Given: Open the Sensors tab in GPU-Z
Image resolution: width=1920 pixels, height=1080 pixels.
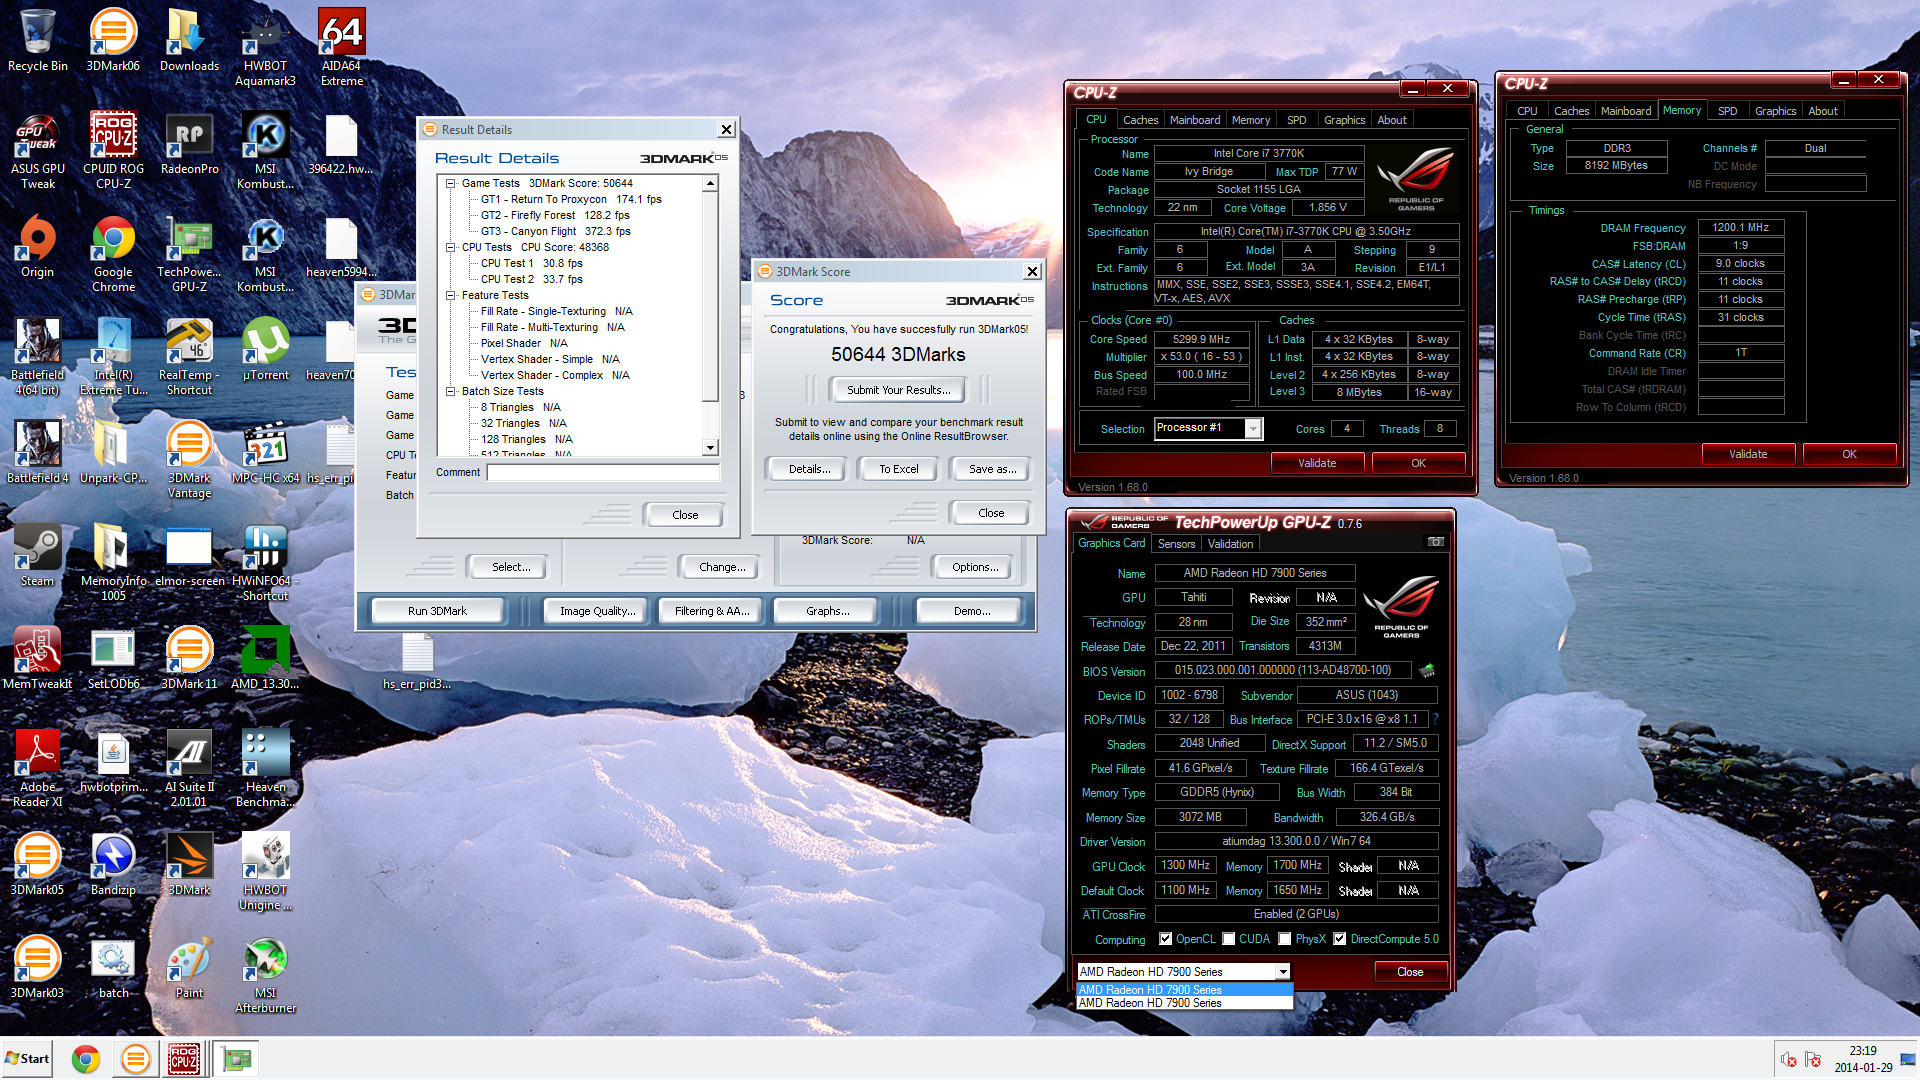Looking at the screenshot, I should tap(1176, 544).
